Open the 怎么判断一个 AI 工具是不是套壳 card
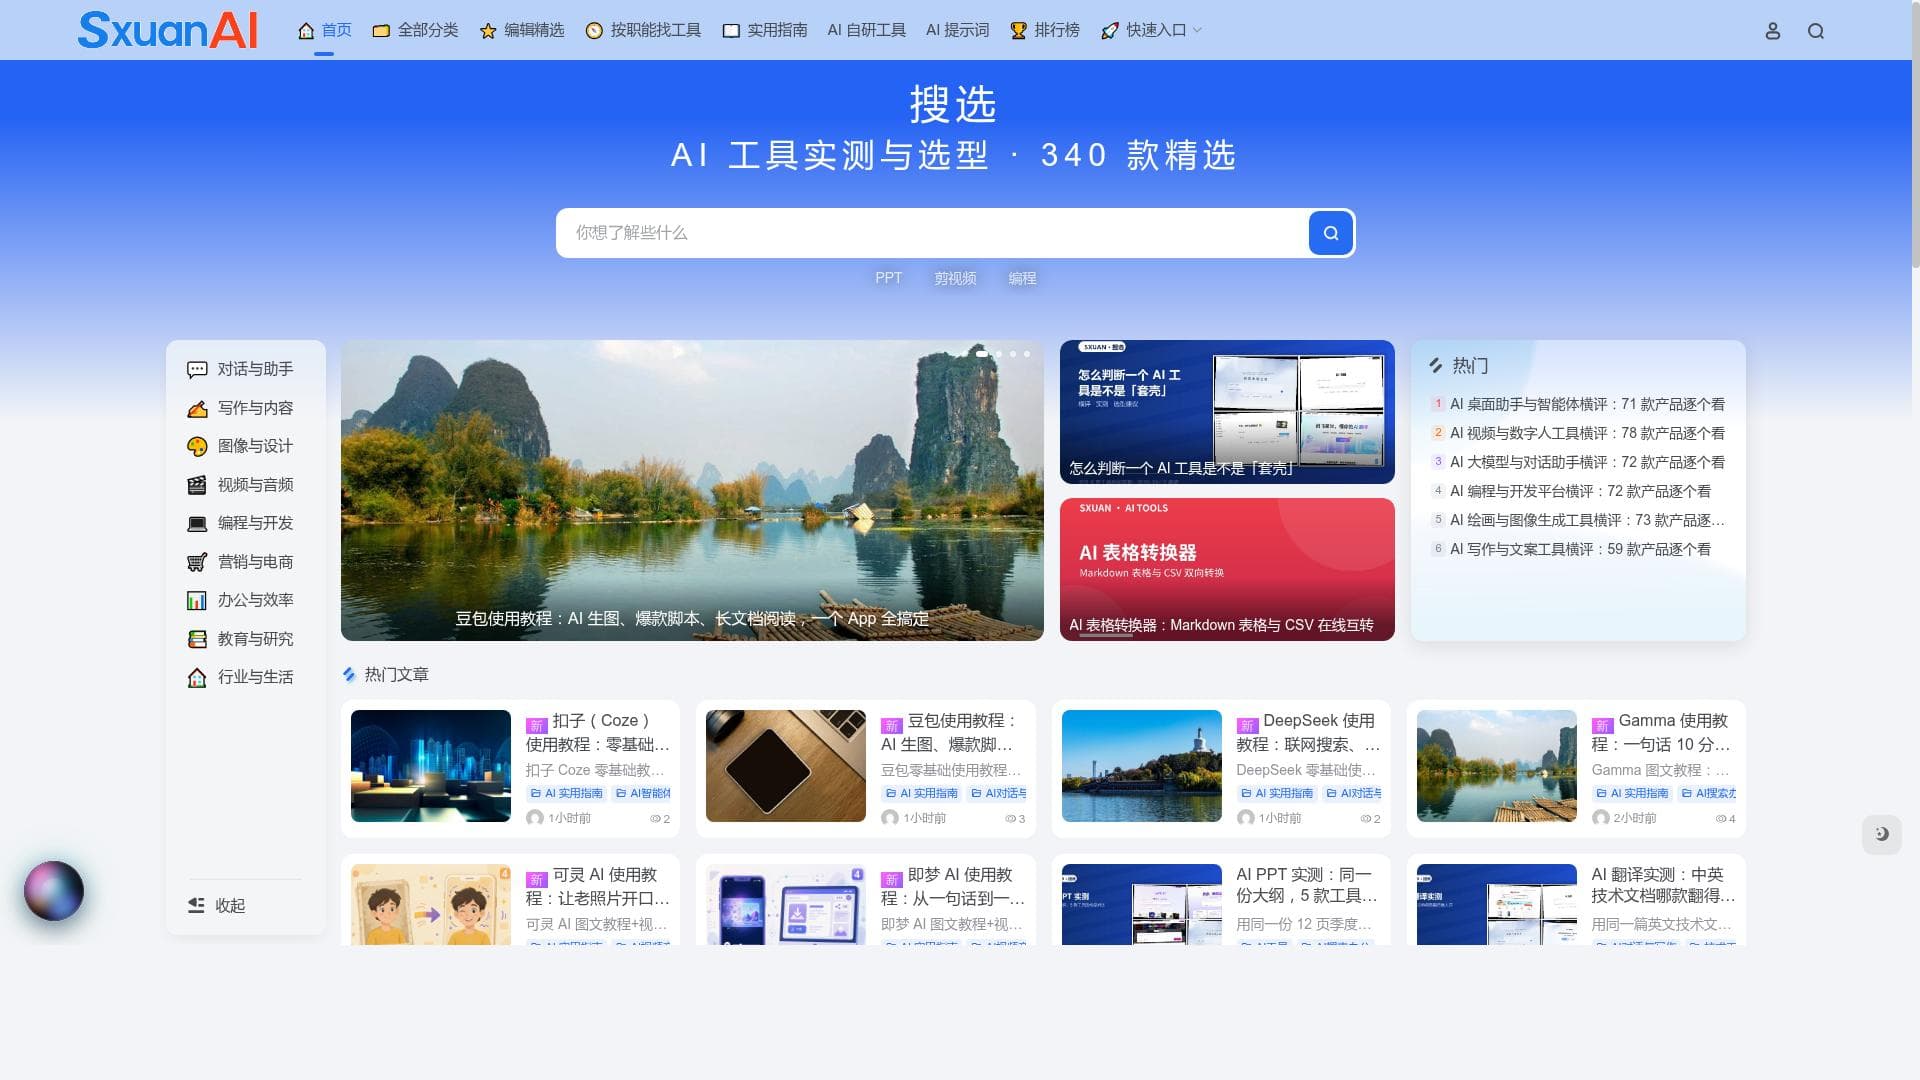The width and height of the screenshot is (1920, 1080). (1227, 412)
